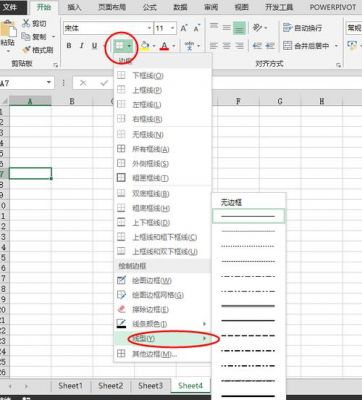This screenshot has height=400, width=362.
Task: Click the Copy (复制) icon
Action: tap(26, 36)
